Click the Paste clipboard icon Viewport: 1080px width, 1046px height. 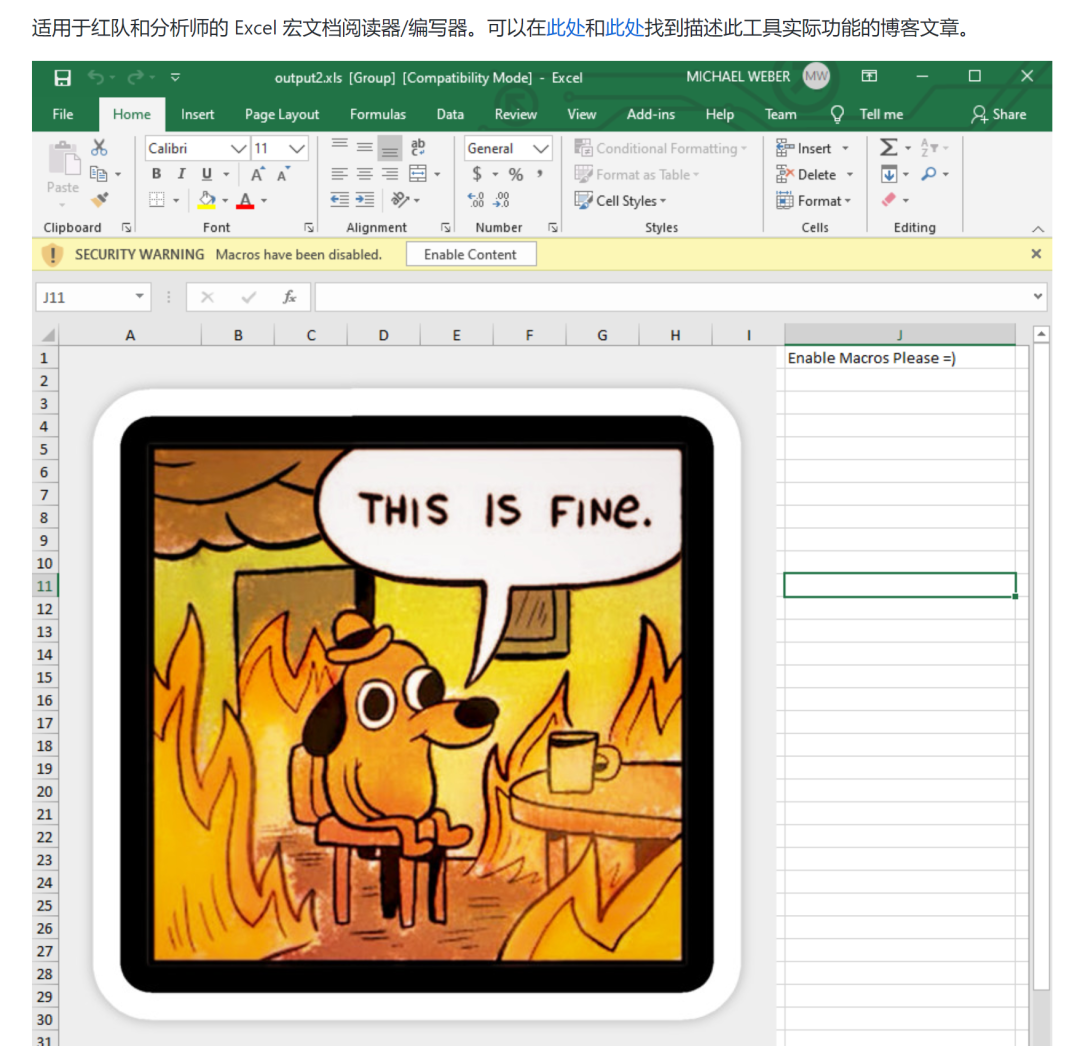tap(63, 159)
